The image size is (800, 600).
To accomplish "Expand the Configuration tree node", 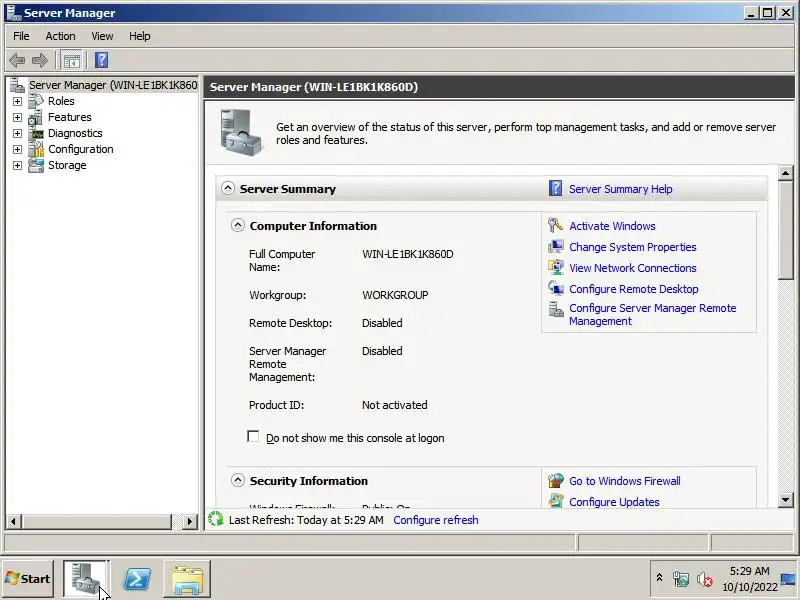I will point(17,149).
